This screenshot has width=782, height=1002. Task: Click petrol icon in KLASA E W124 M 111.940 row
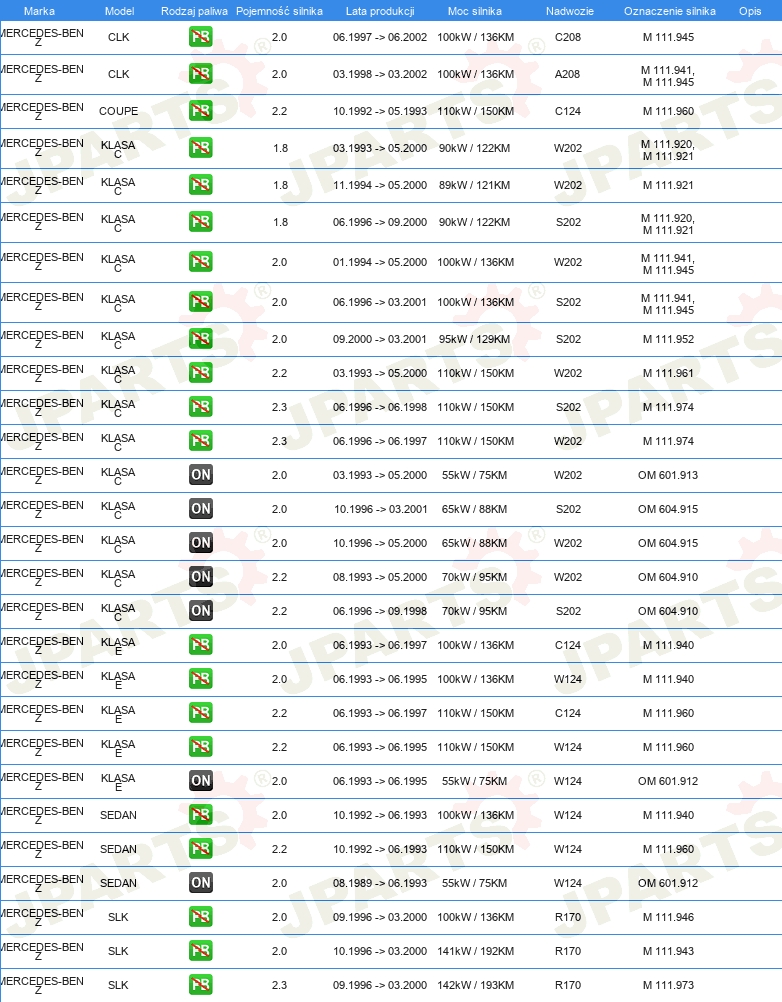coord(201,679)
